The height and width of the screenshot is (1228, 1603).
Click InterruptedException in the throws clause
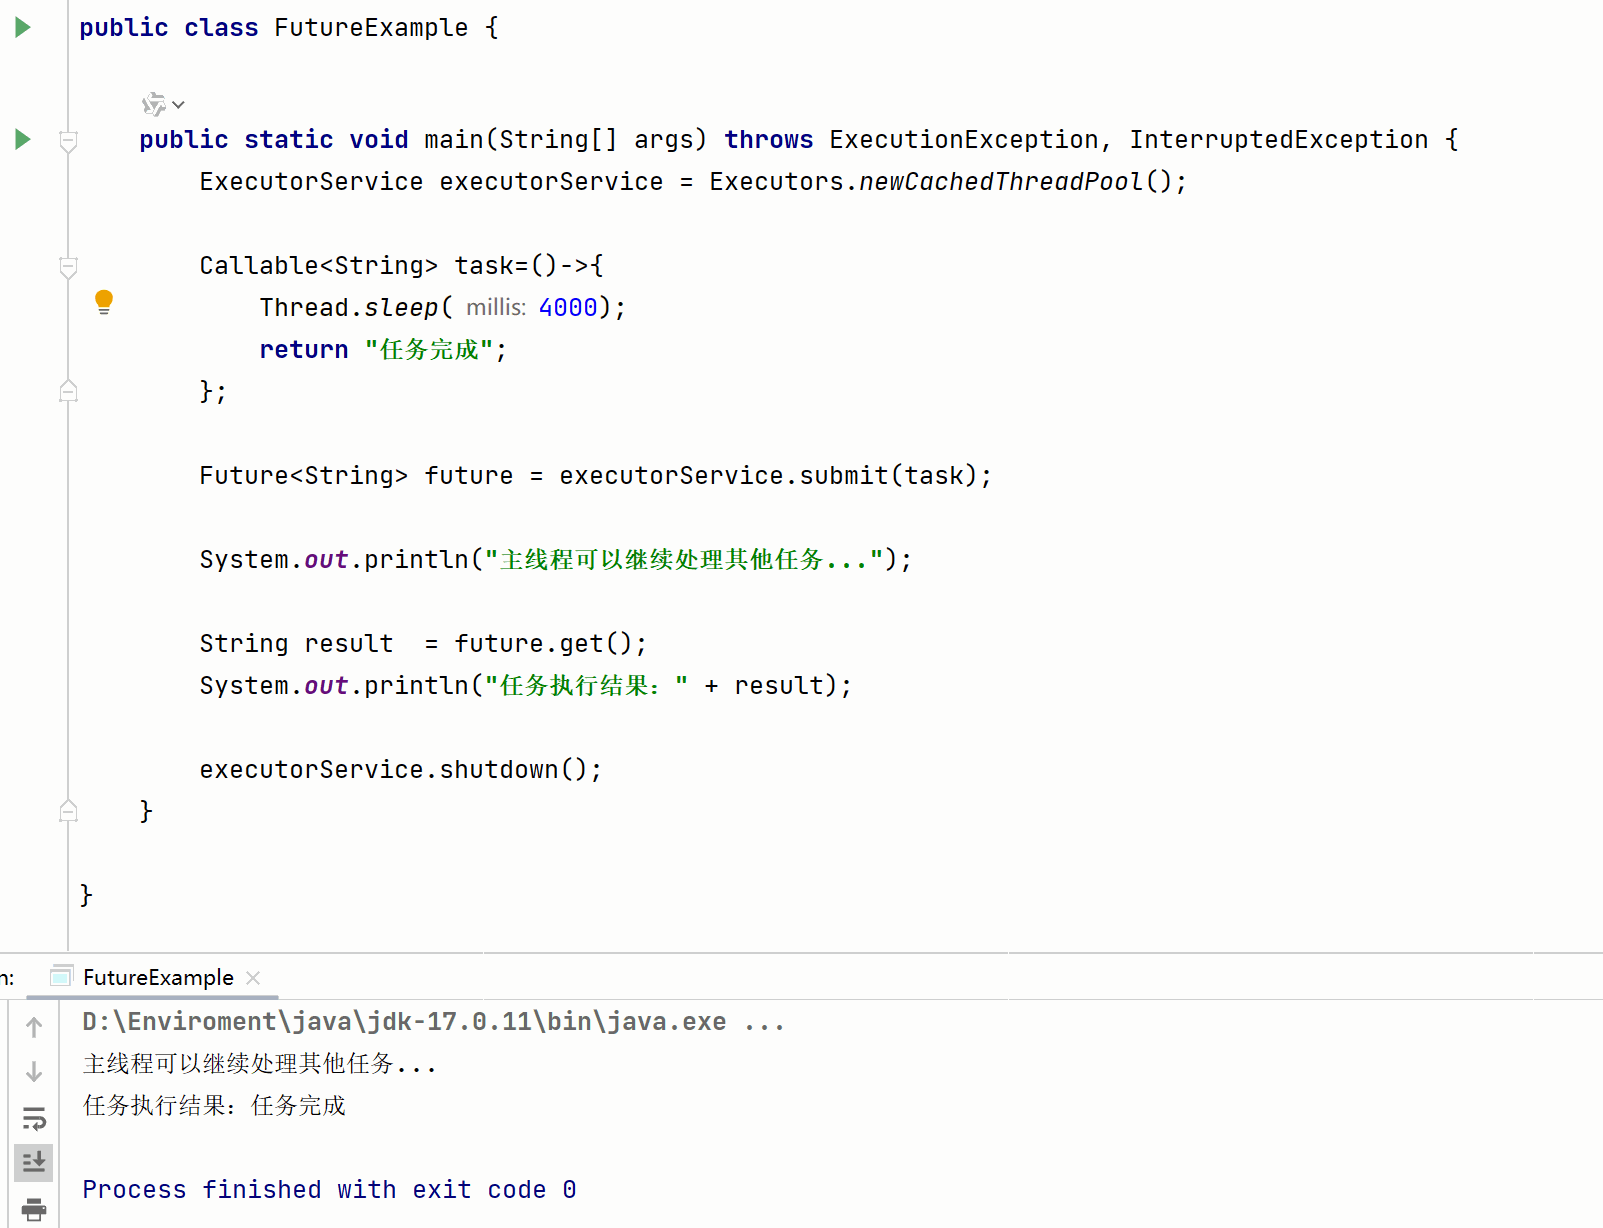tap(1279, 140)
